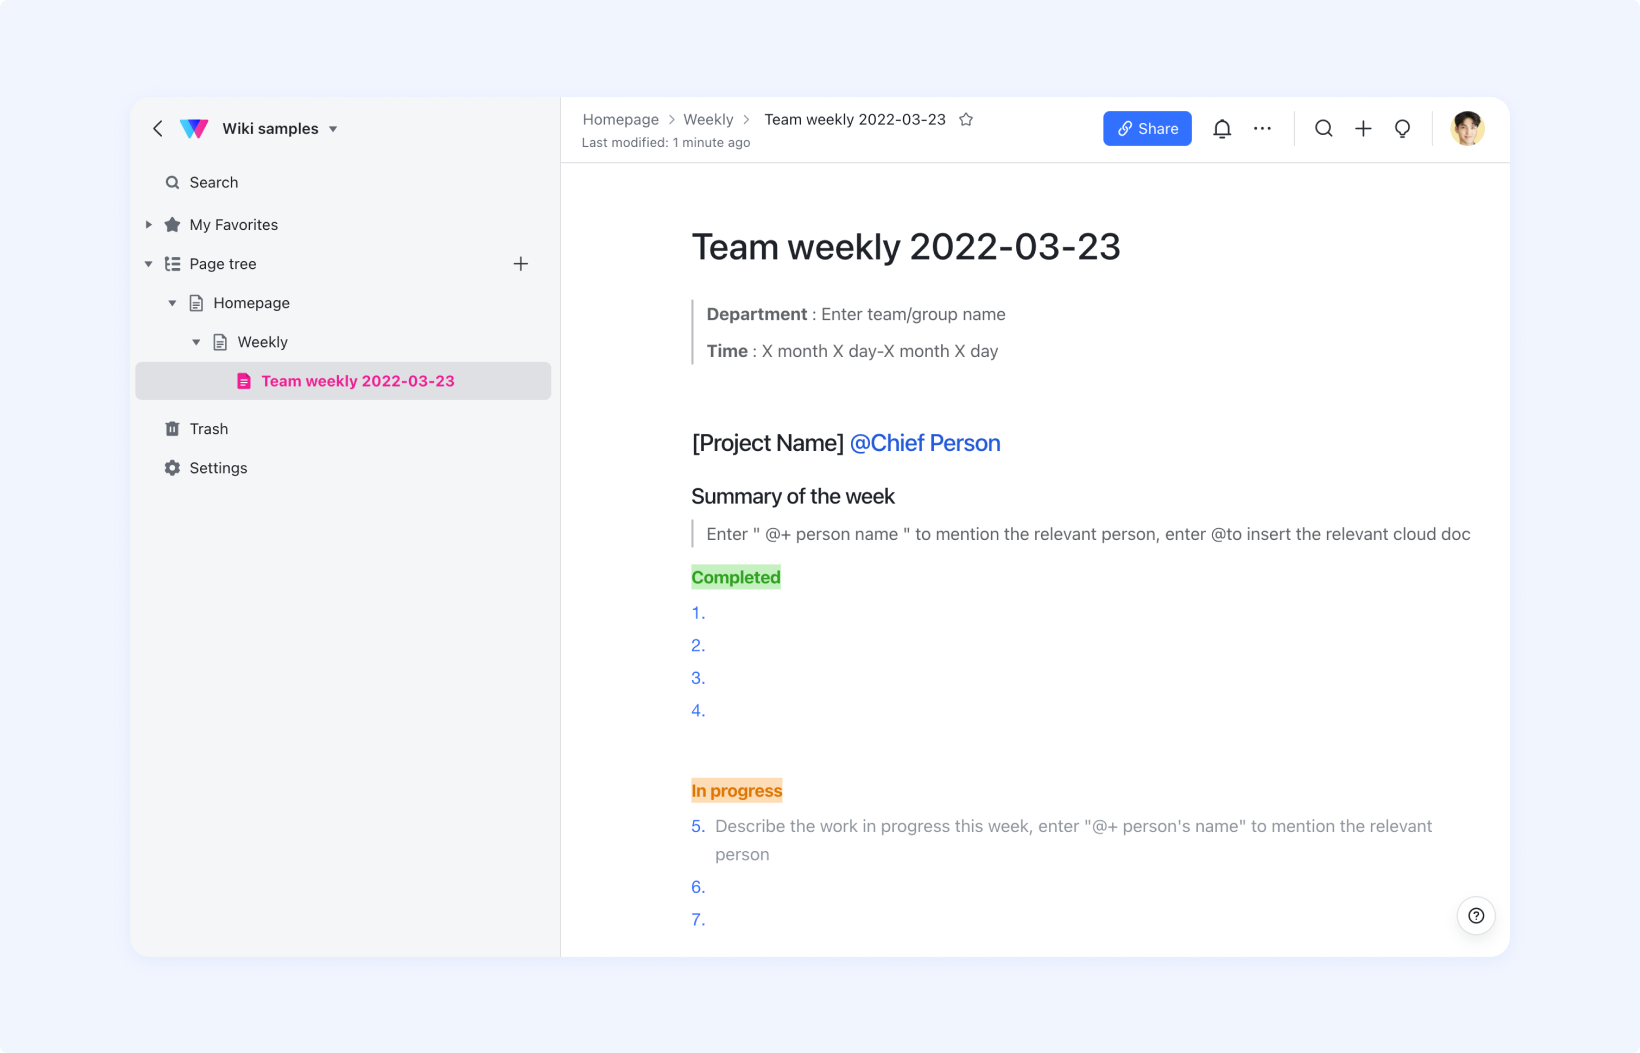The image size is (1640, 1053).
Task: Create new content with the plus icon in toolbar
Action: click(x=1363, y=128)
